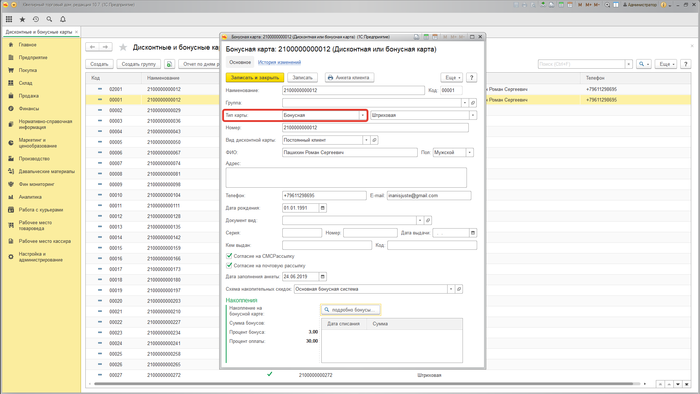This screenshot has width=700, height=394.
Task: Open the Финансы section in sidebar
Action: tap(29, 108)
